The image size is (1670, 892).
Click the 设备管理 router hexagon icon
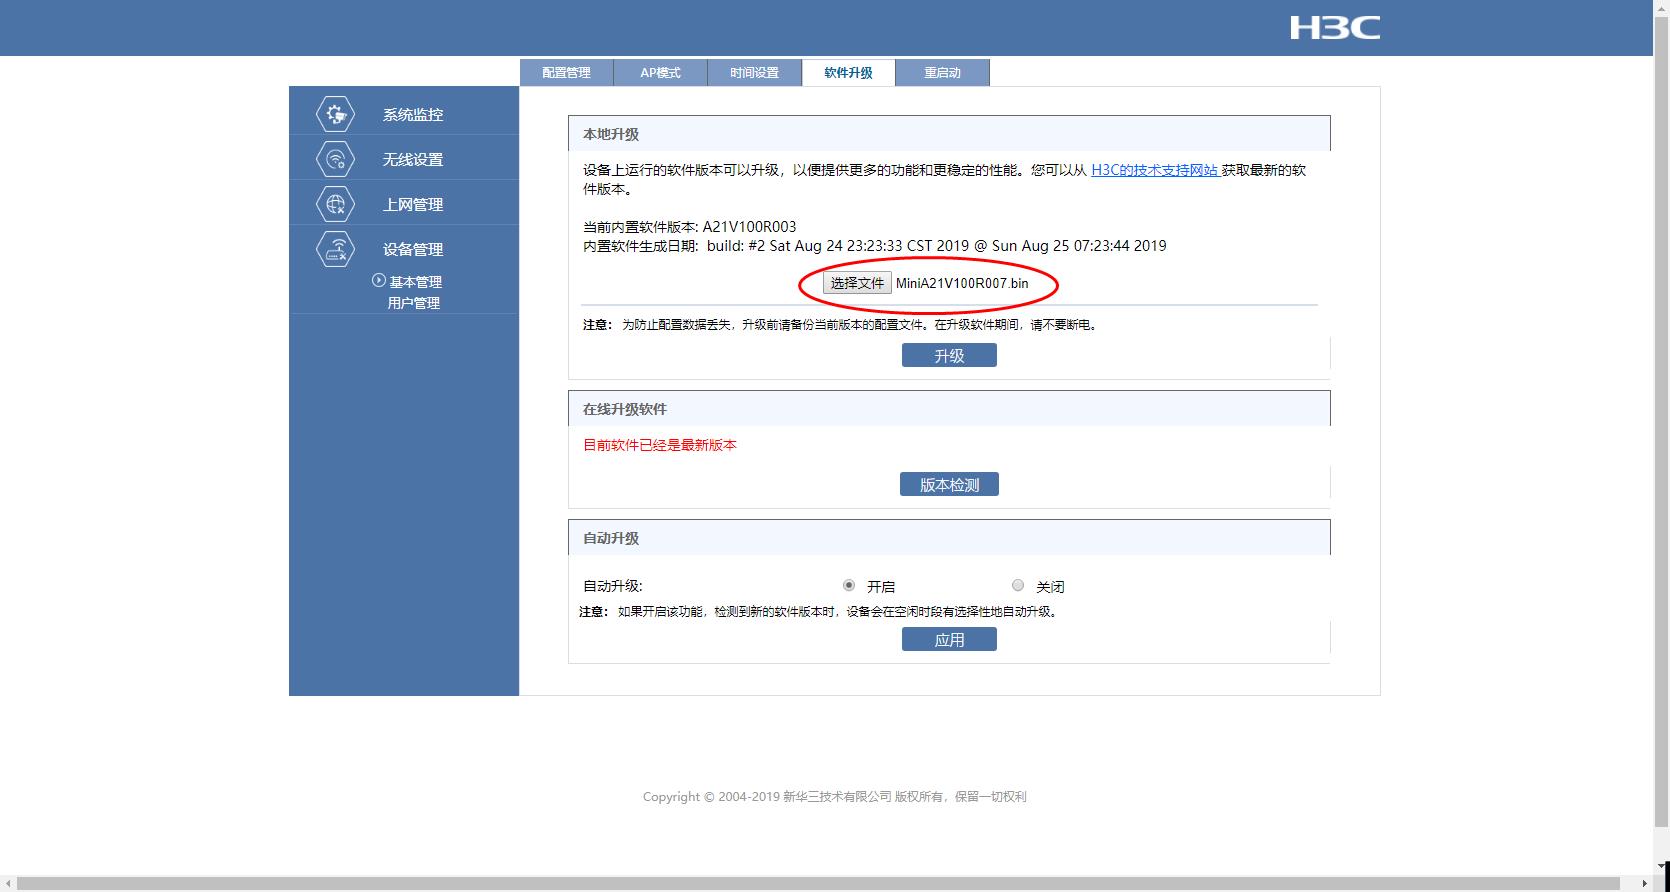335,249
